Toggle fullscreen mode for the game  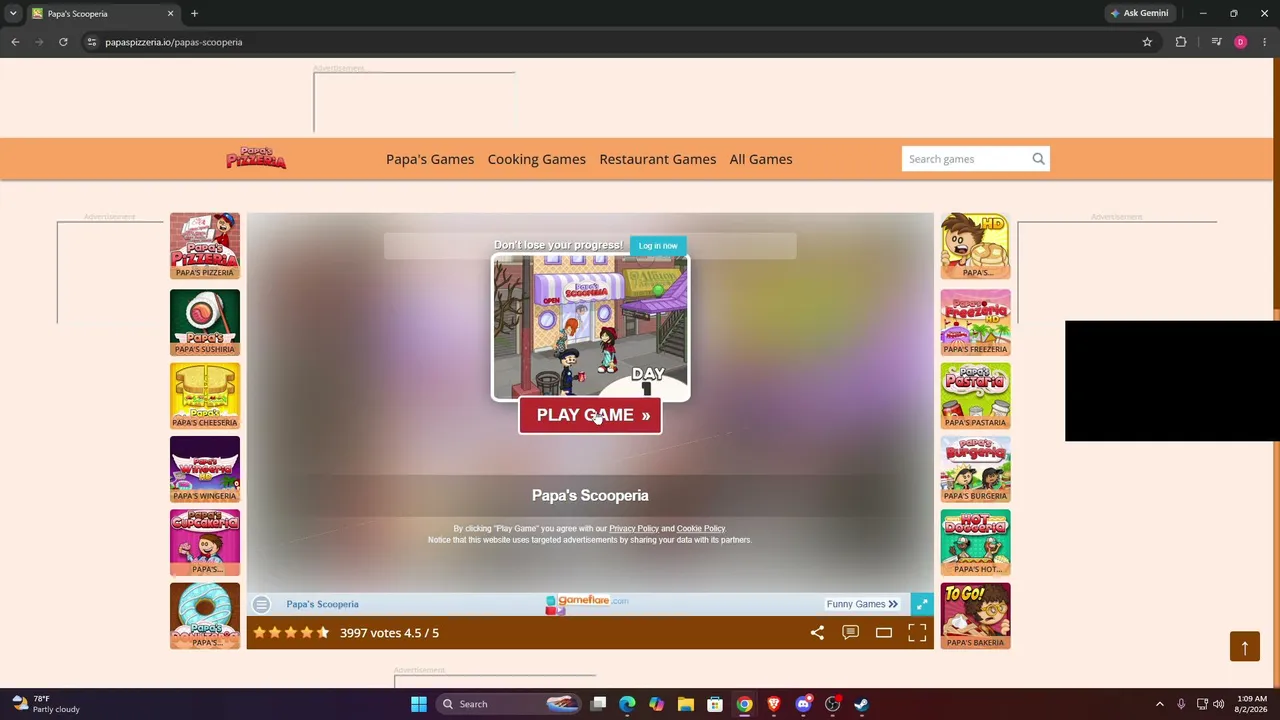pos(917,632)
